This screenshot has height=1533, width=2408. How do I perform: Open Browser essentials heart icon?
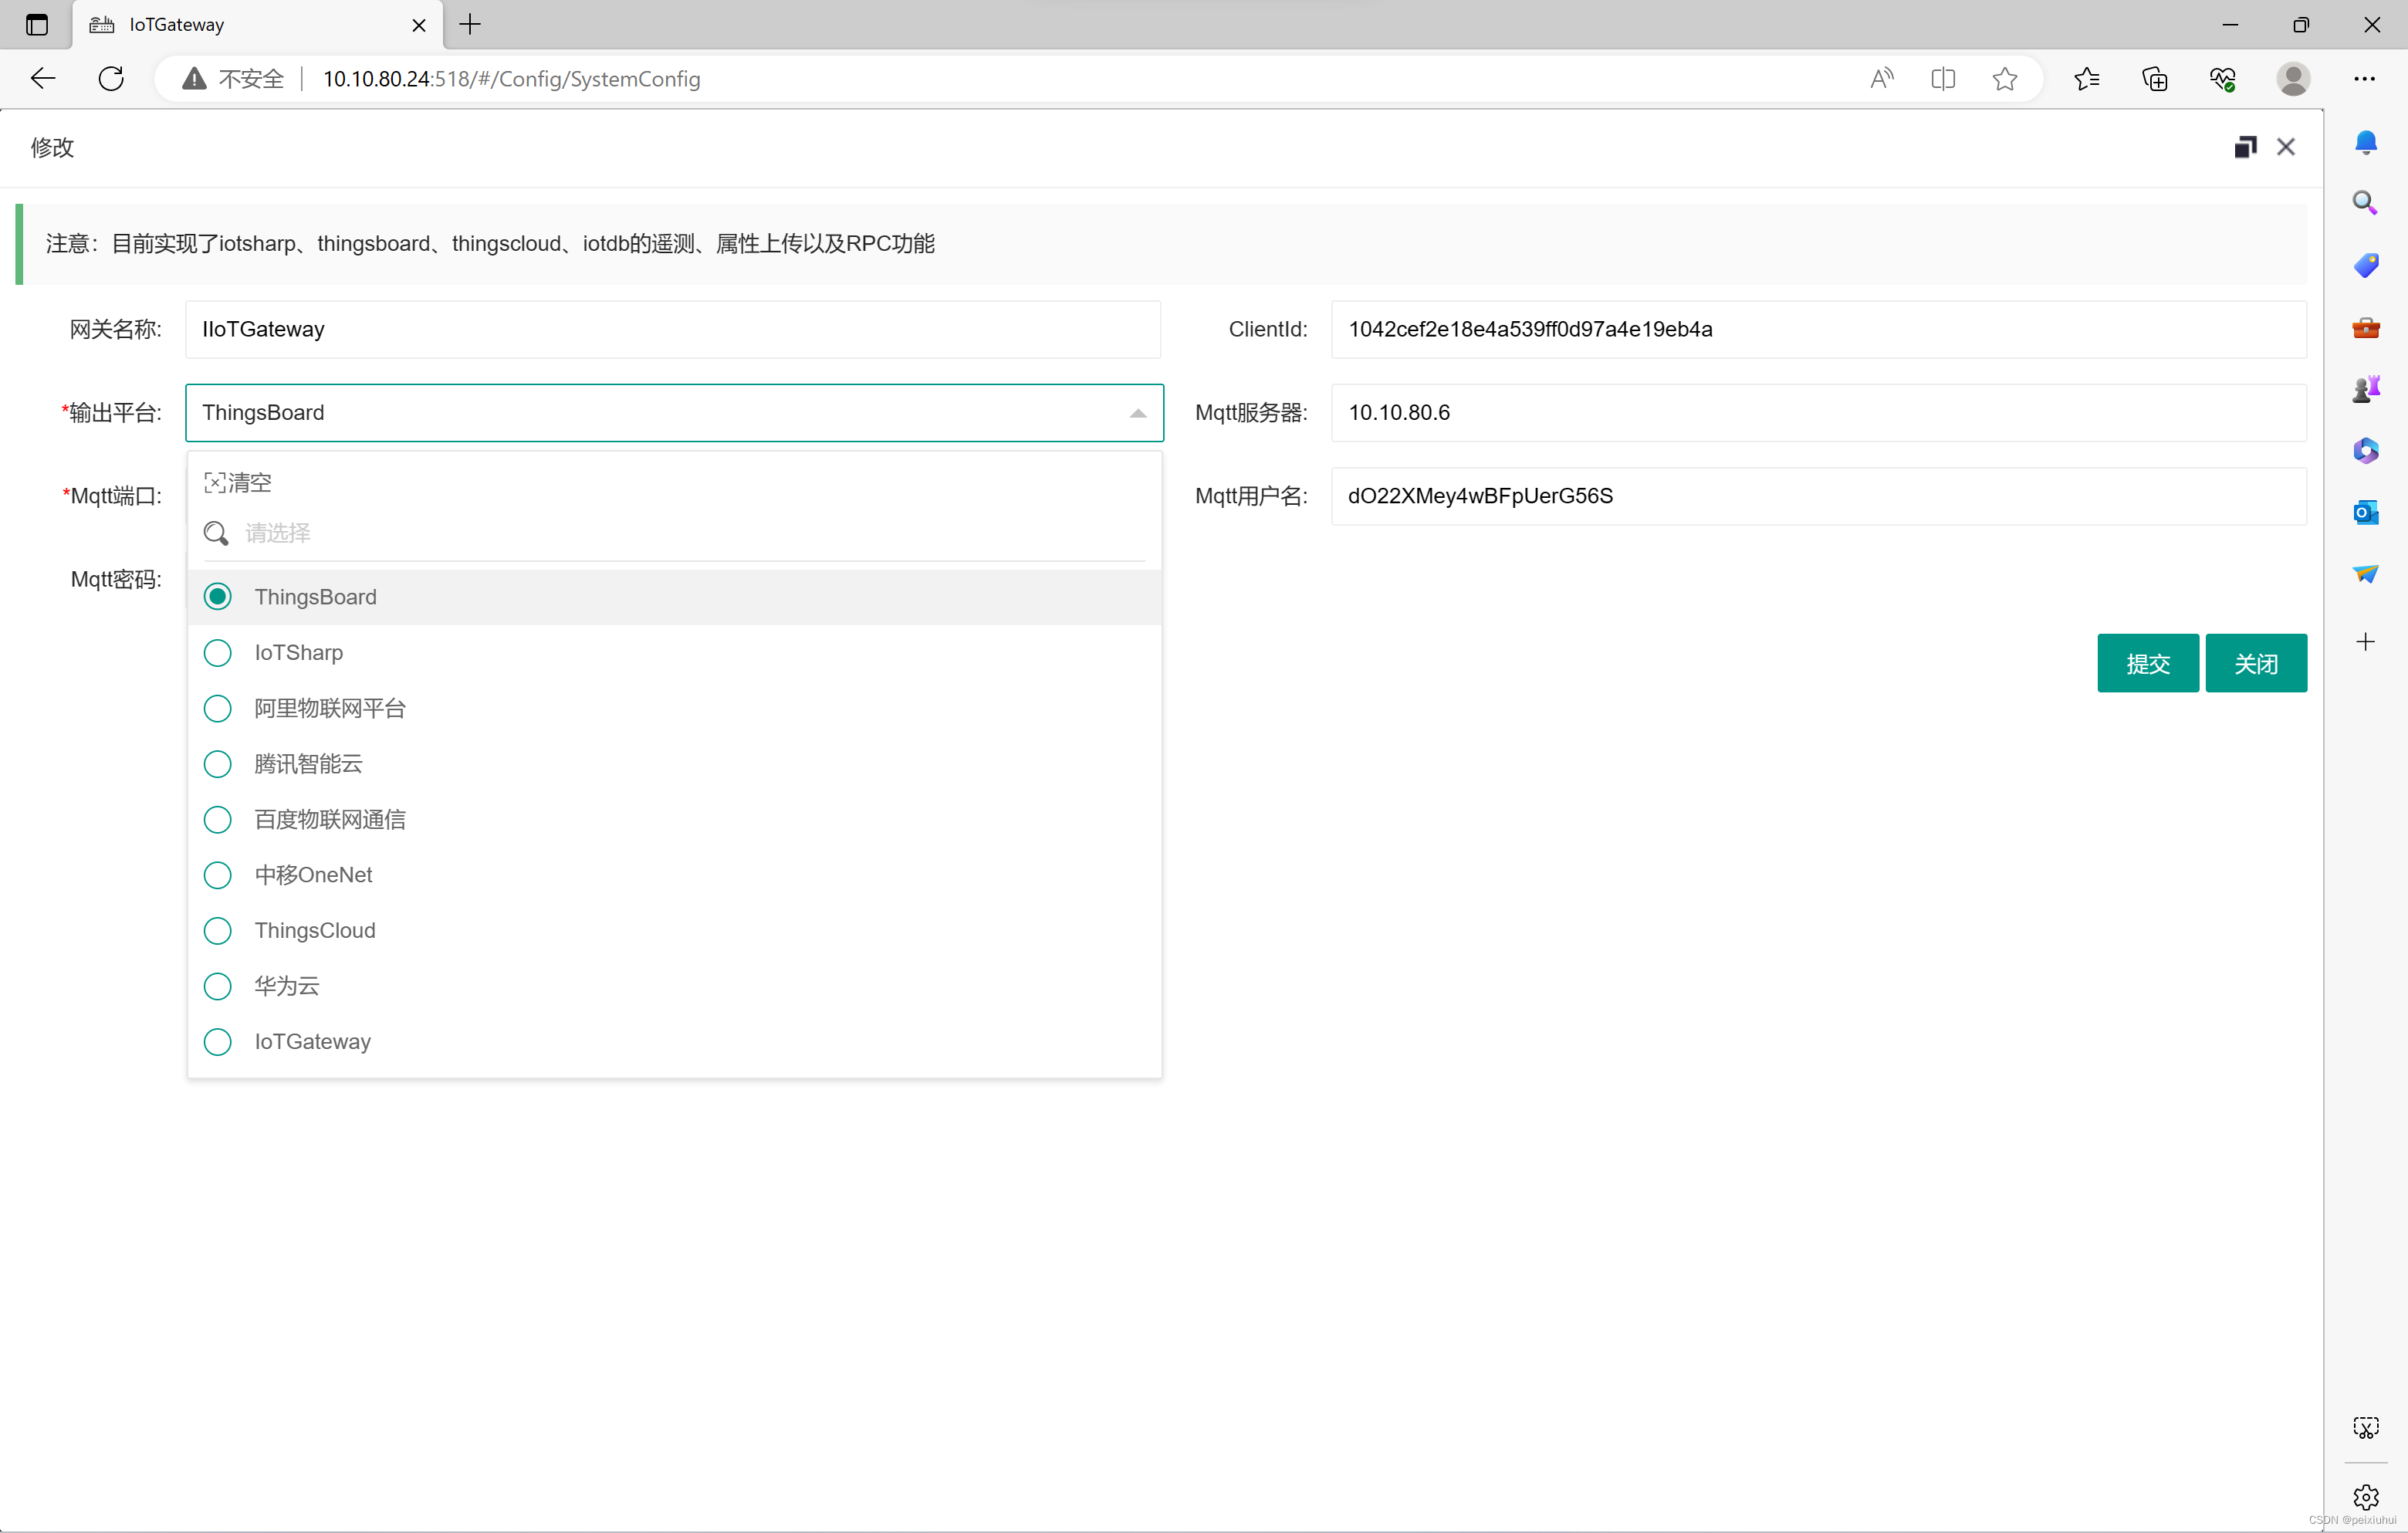click(x=2222, y=79)
